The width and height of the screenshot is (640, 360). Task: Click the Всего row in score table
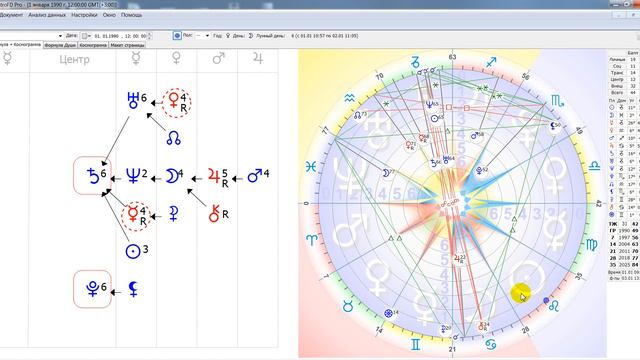624,93
